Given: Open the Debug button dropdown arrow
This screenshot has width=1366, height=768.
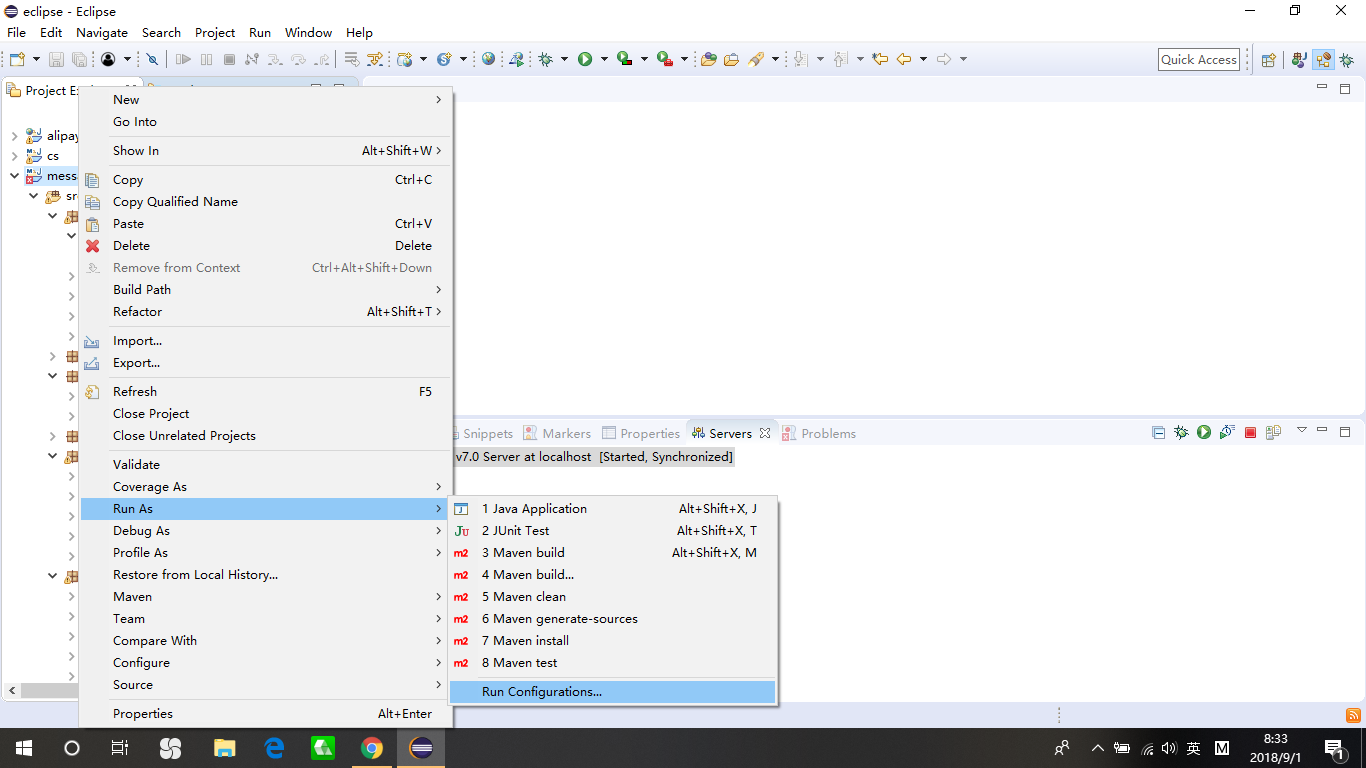Looking at the screenshot, I should 564,60.
